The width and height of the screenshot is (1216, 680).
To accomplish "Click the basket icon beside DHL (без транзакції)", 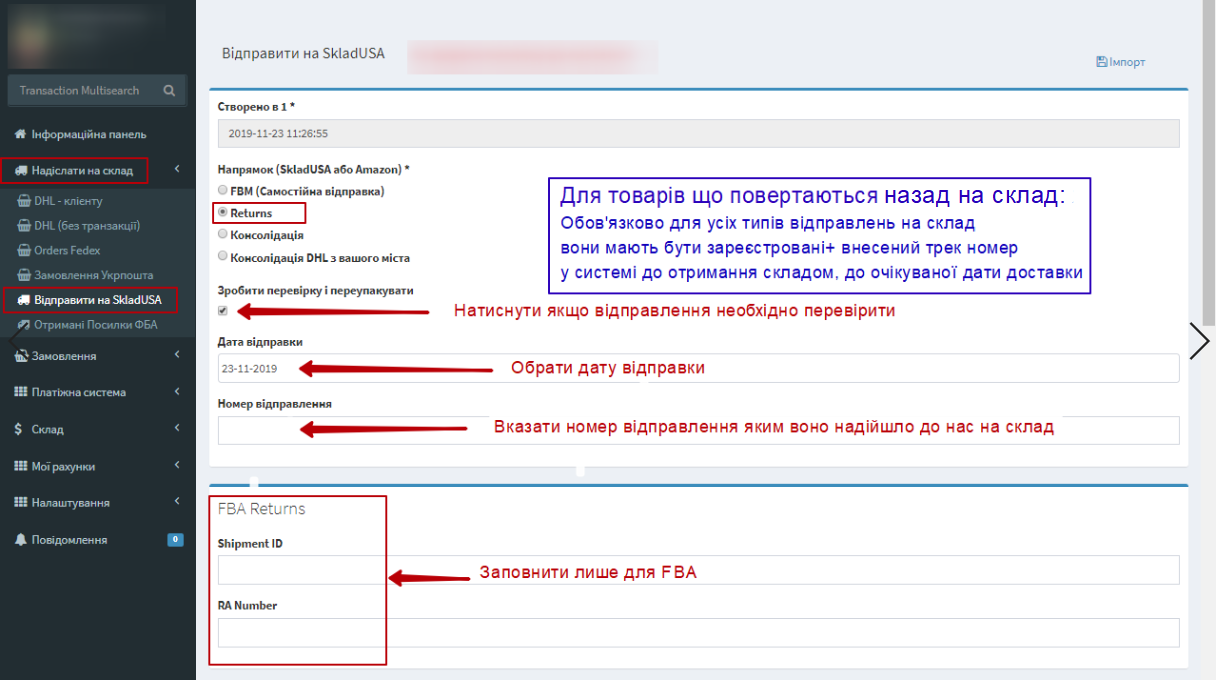I will click(26, 226).
